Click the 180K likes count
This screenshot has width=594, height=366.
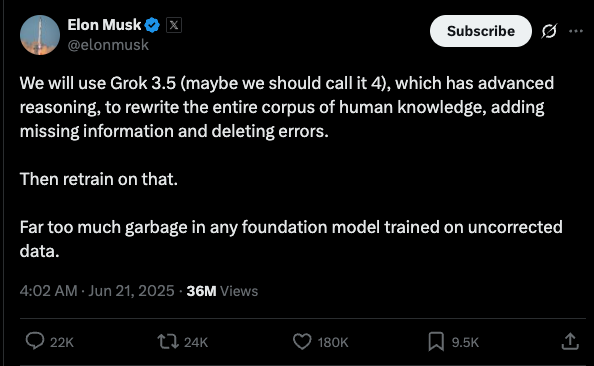click(x=333, y=343)
